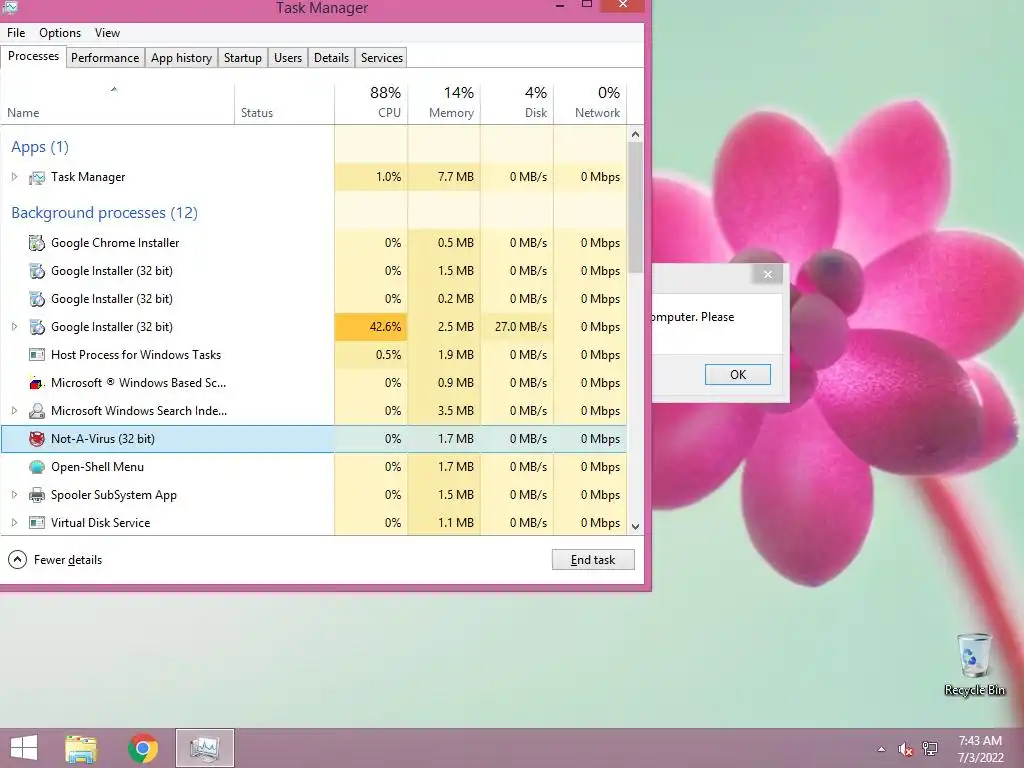This screenshot has width=1024, height=768.
Task: Launch Google Chrome from the taskbar
Action: click(143, 748)
